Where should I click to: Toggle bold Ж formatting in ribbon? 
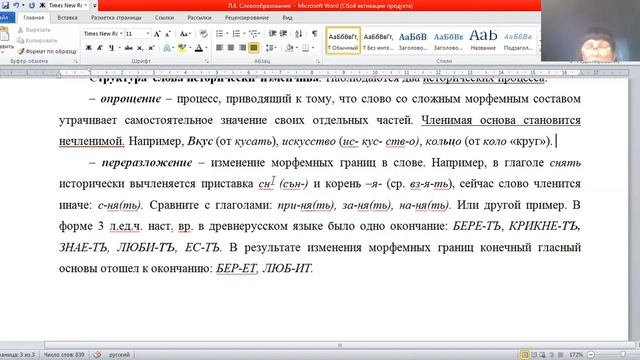pyautogui.click(x=89, y=48)
